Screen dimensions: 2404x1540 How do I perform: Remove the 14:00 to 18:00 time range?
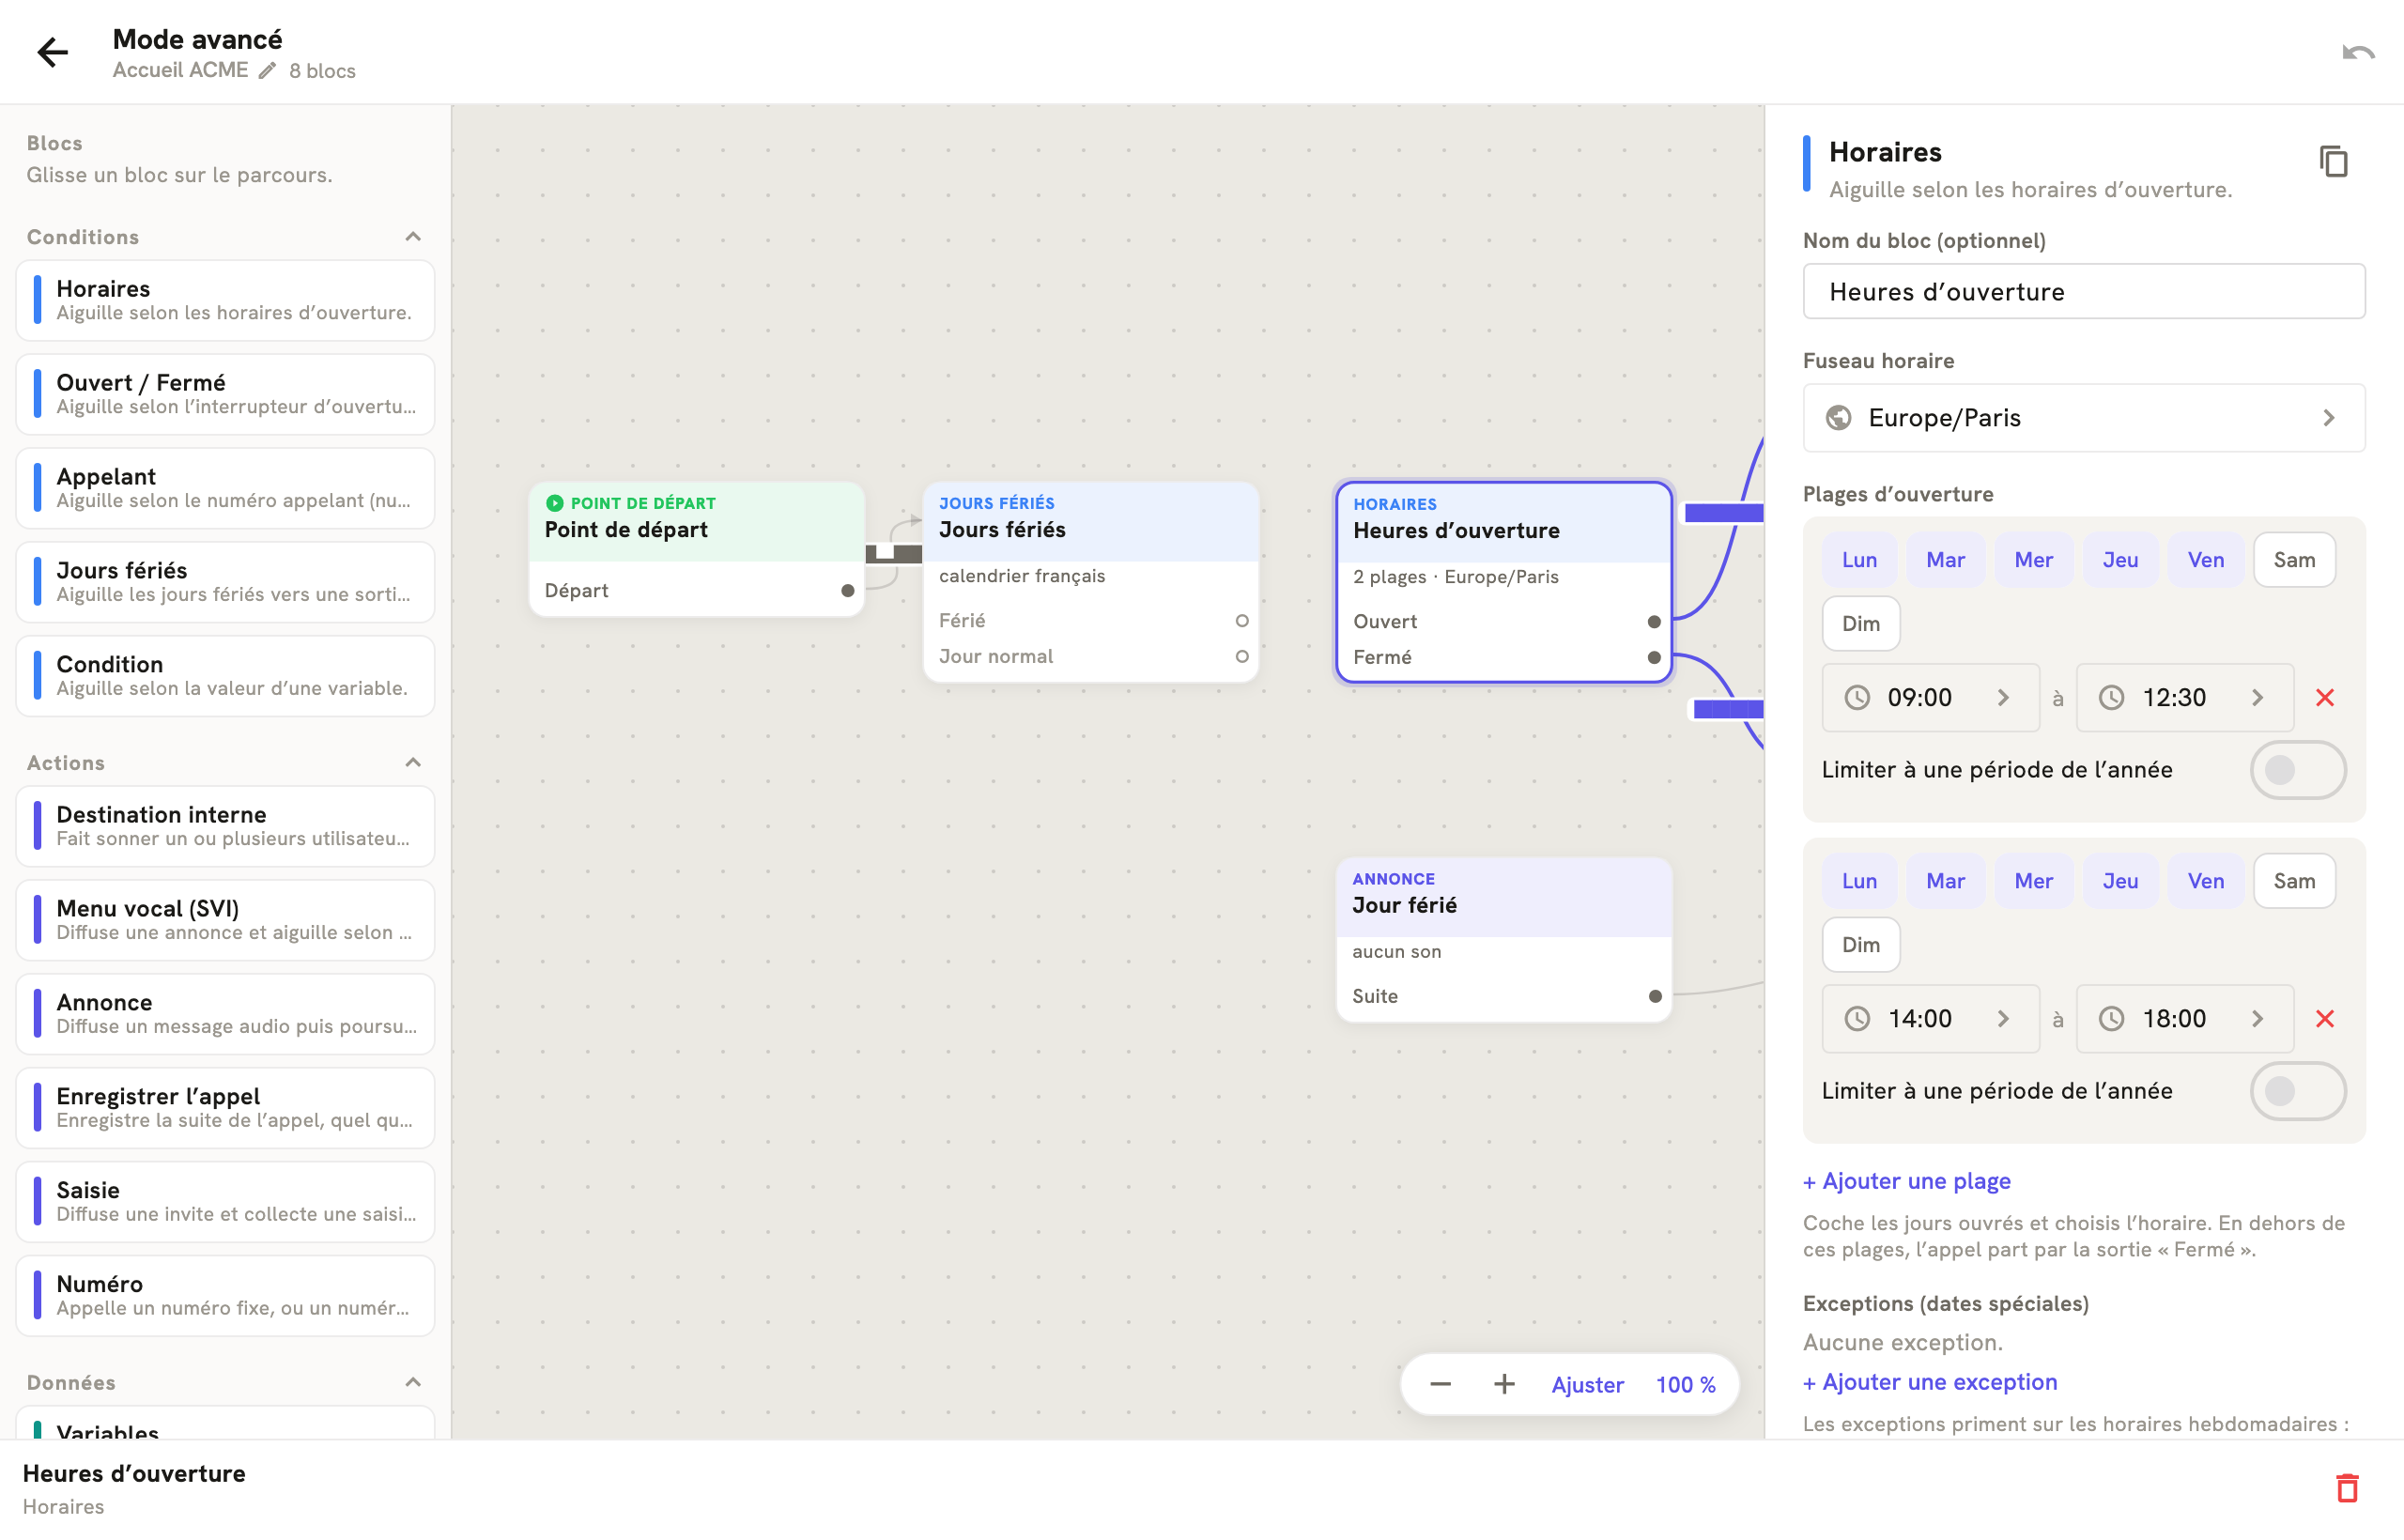click(x=2324, y=1019)
